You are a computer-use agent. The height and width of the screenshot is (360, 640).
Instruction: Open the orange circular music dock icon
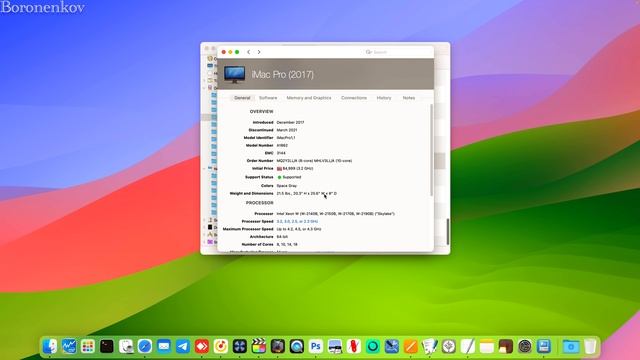click(220, 347)
